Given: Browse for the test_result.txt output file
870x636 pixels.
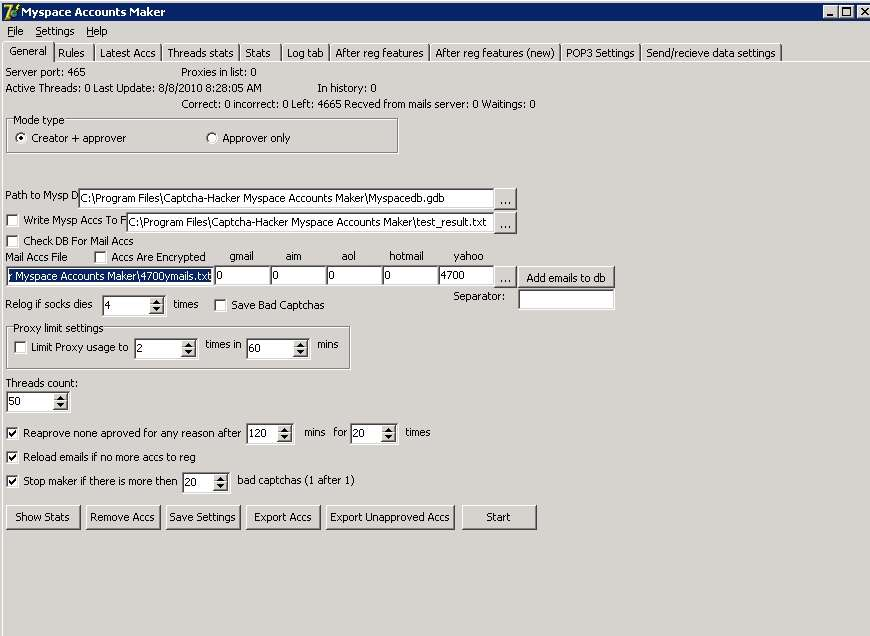Looking at the screenshot, I should tap(505, 223).
